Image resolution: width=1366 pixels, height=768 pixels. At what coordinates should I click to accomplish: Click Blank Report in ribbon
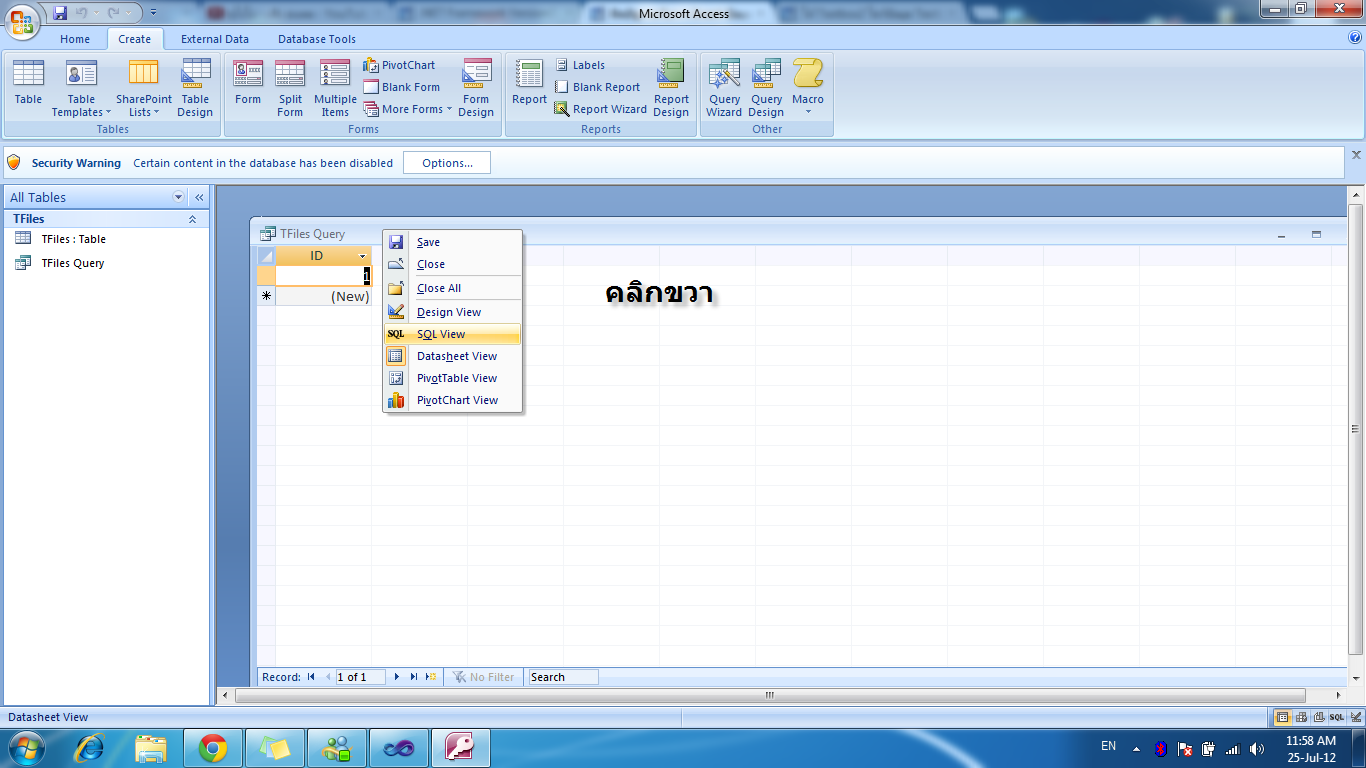pos(597,87)
